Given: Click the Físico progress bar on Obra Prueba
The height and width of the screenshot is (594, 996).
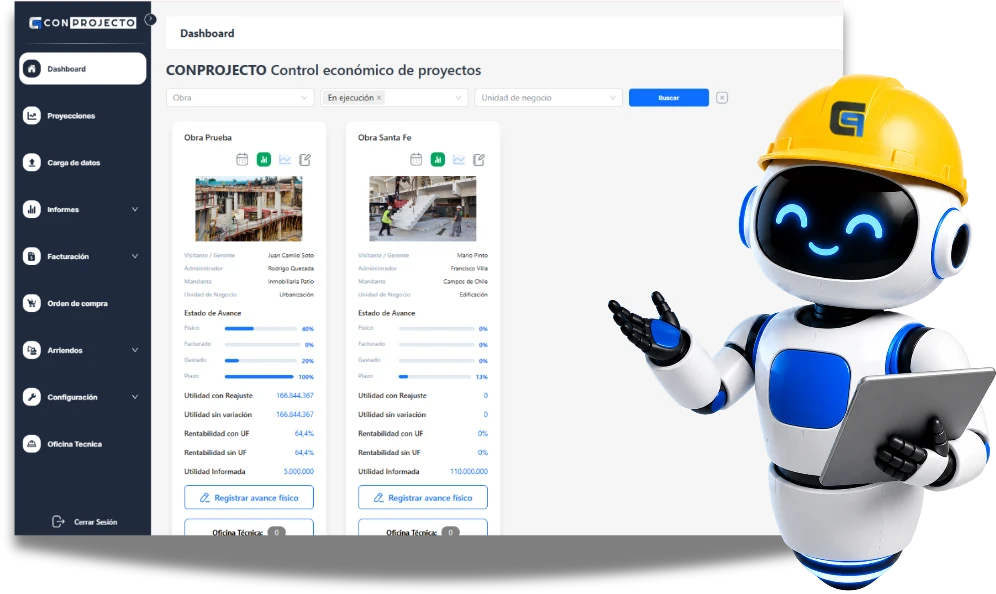Looking at the screenshot, I should click(x=260, y=328).
